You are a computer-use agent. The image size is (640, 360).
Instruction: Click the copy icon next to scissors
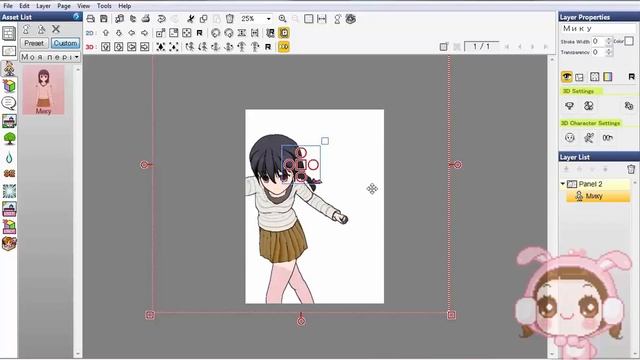click(x=203, y=19)
